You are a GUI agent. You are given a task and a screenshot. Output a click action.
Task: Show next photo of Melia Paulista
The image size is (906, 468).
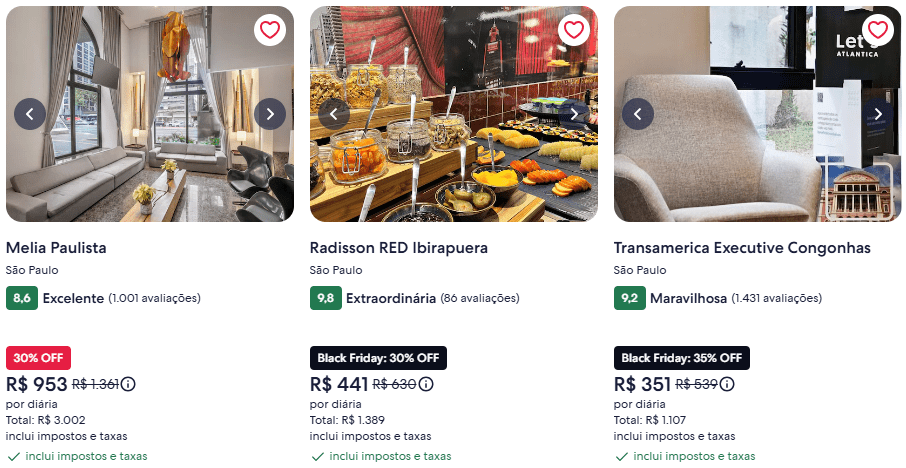click(x=270, y=114)
